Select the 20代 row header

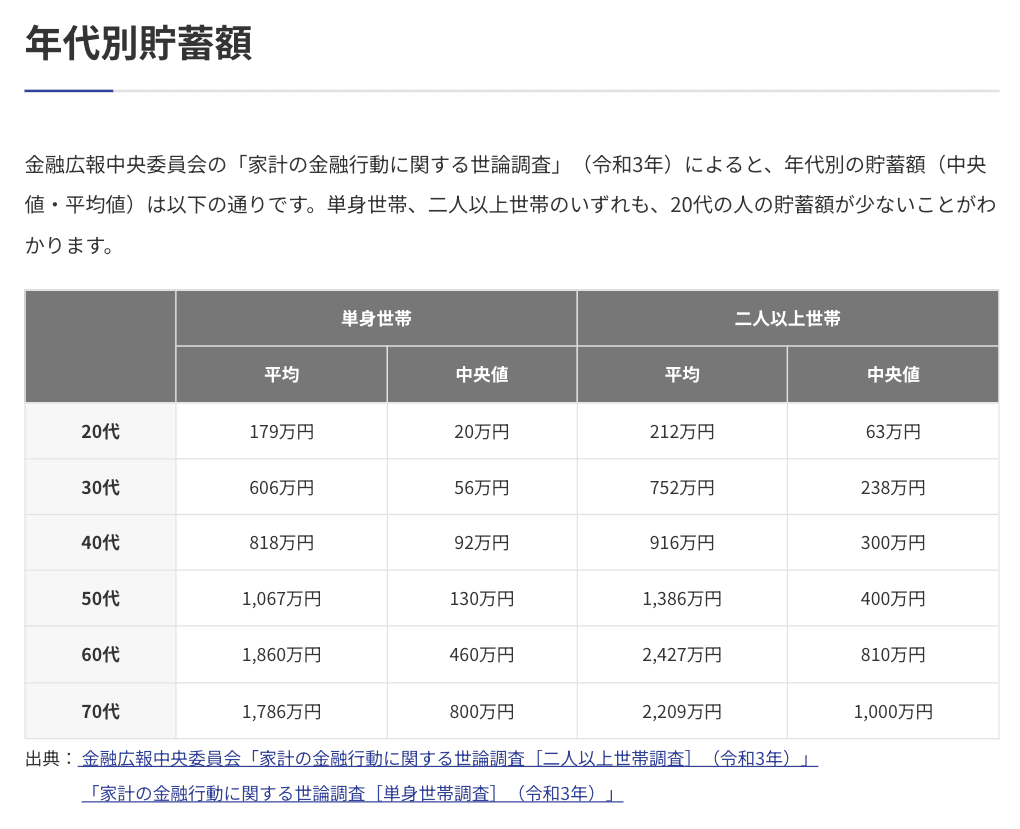click(100, 432)
